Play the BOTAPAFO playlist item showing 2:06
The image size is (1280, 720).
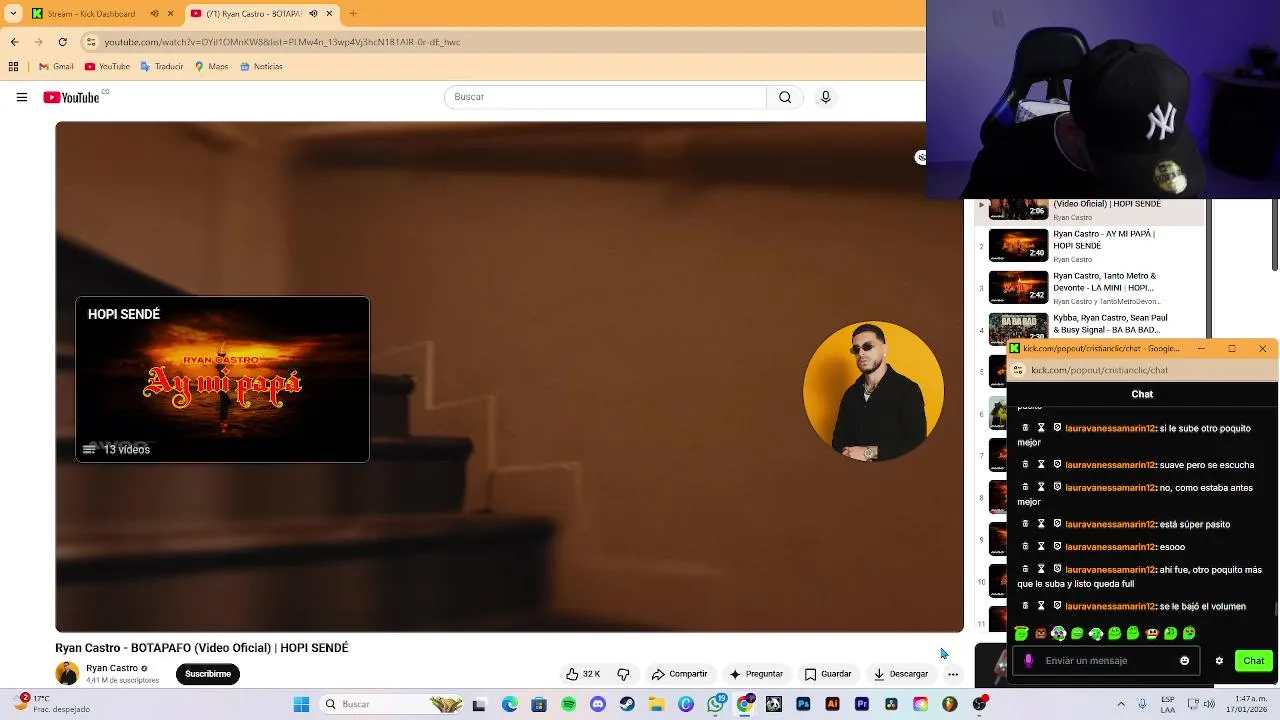[1090, 210]
